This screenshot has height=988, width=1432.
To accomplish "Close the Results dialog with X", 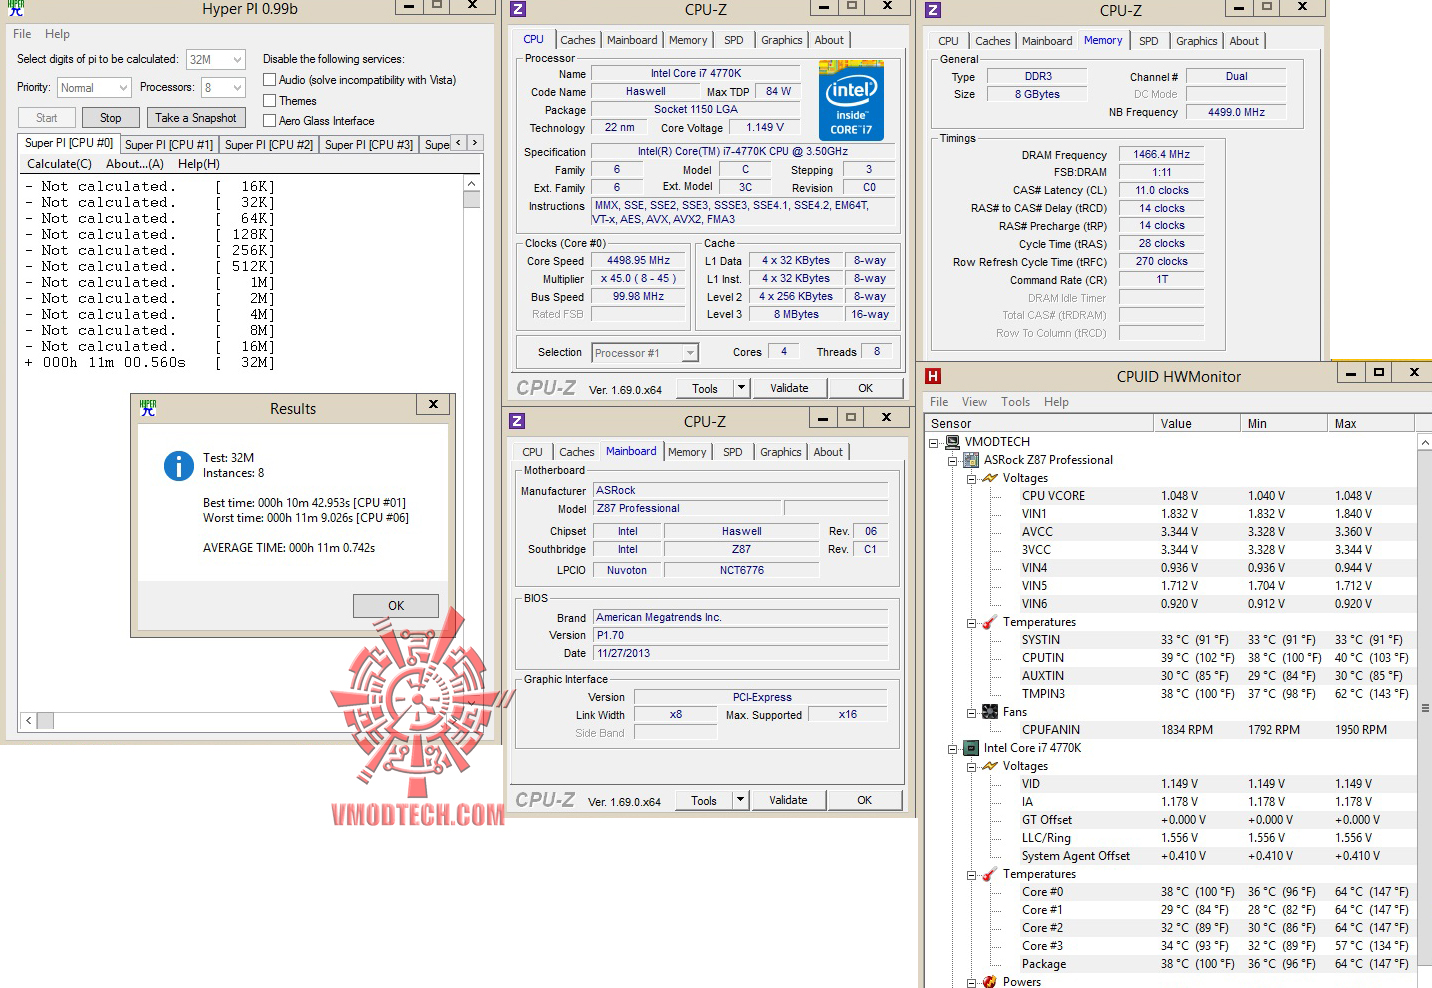I will pyautogui.click(x=433, y=405).
